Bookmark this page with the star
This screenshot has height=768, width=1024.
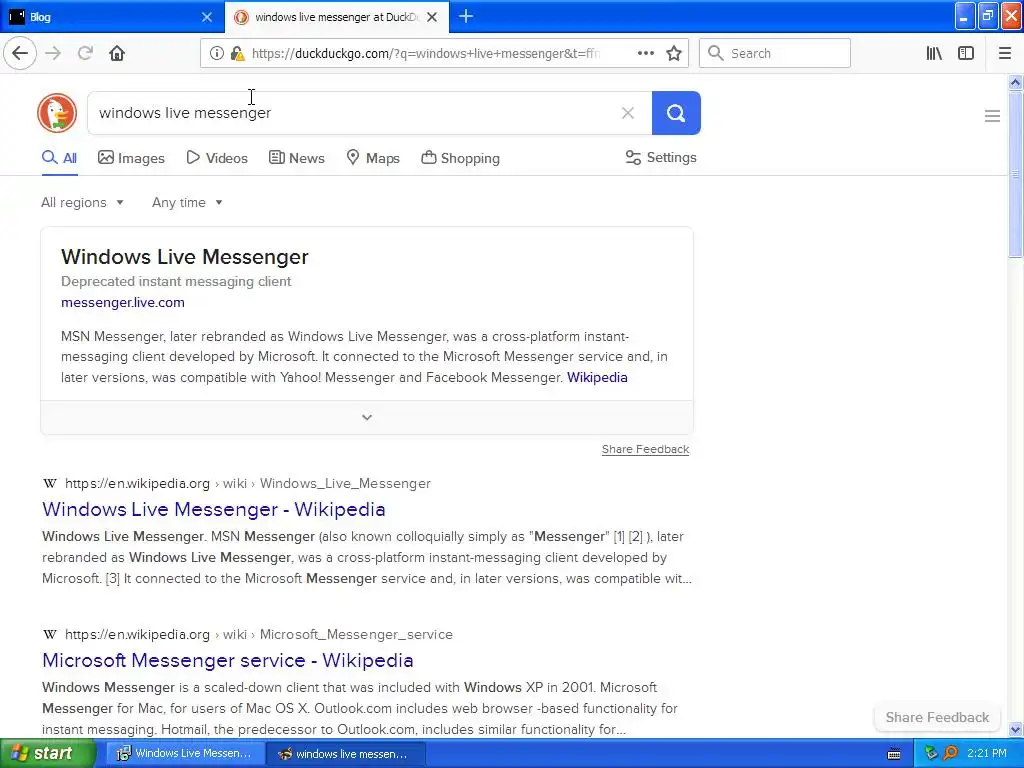click(674, 53)
